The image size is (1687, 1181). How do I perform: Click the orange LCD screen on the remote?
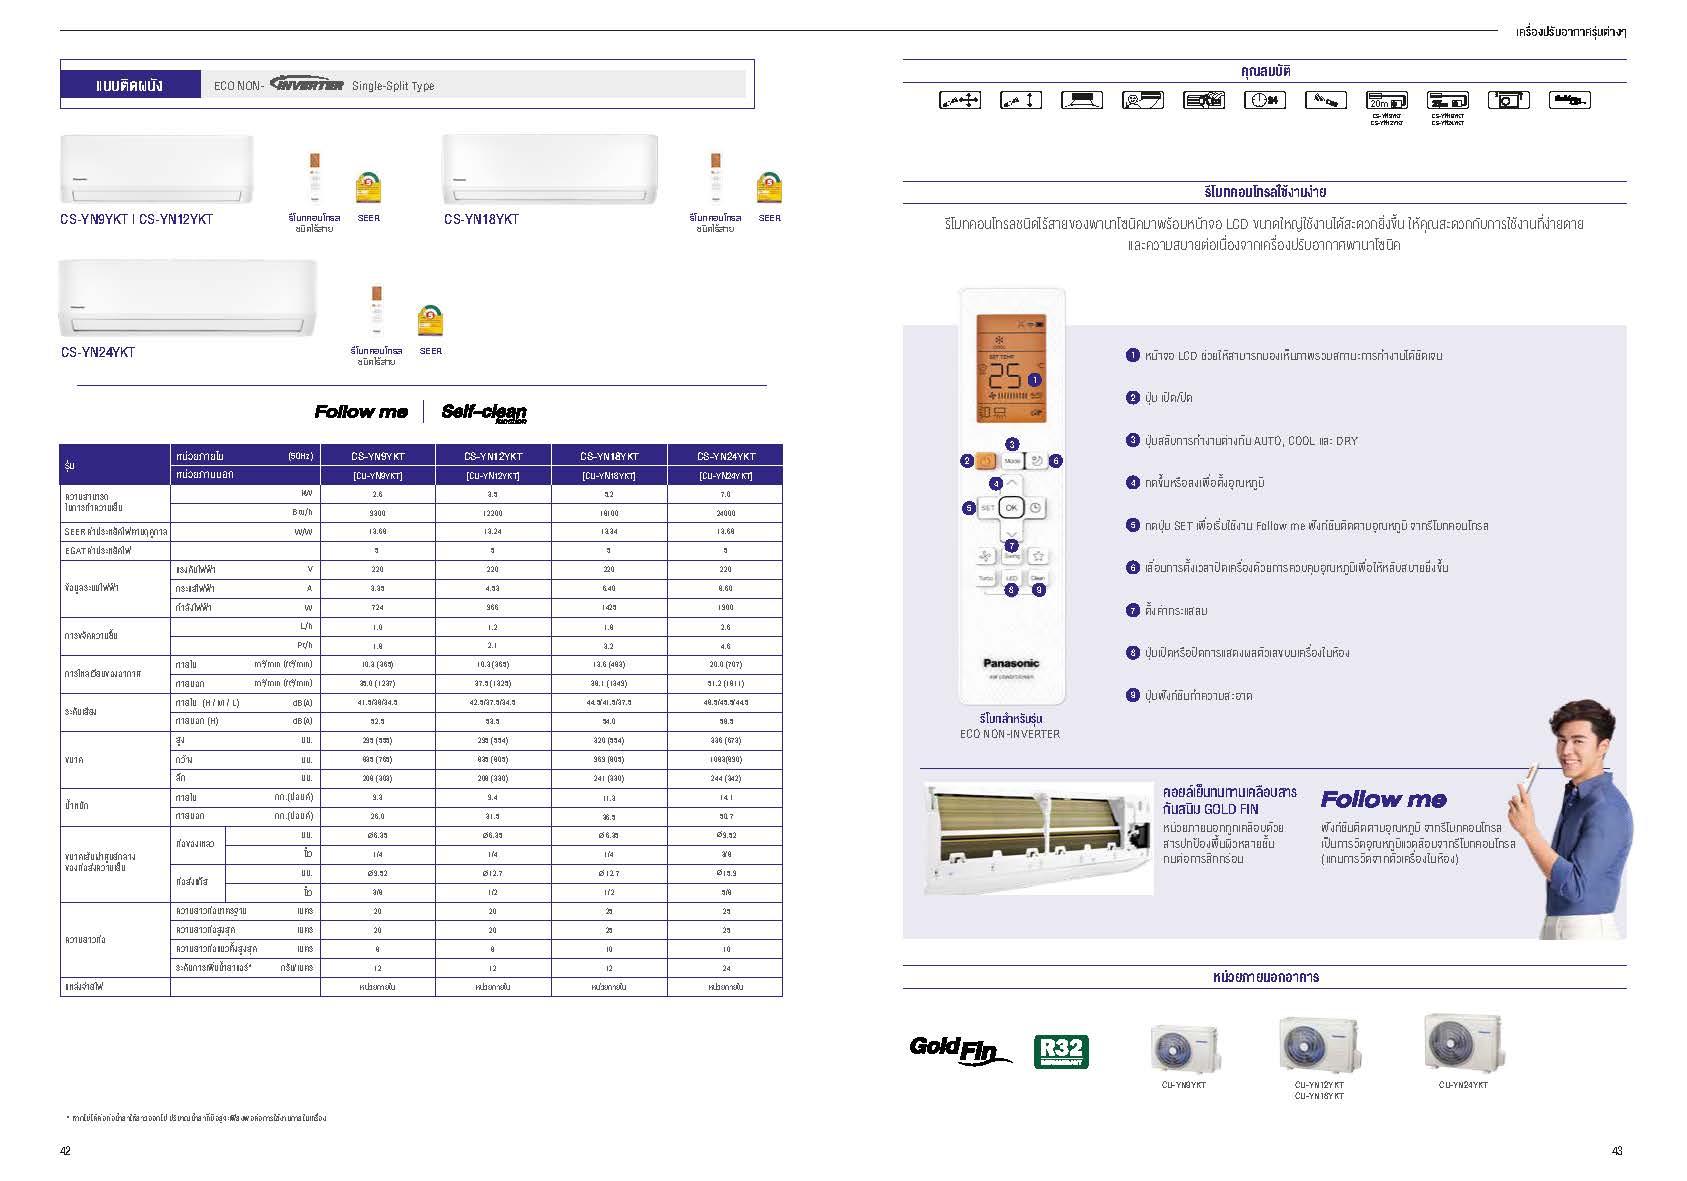[1011, 368]
